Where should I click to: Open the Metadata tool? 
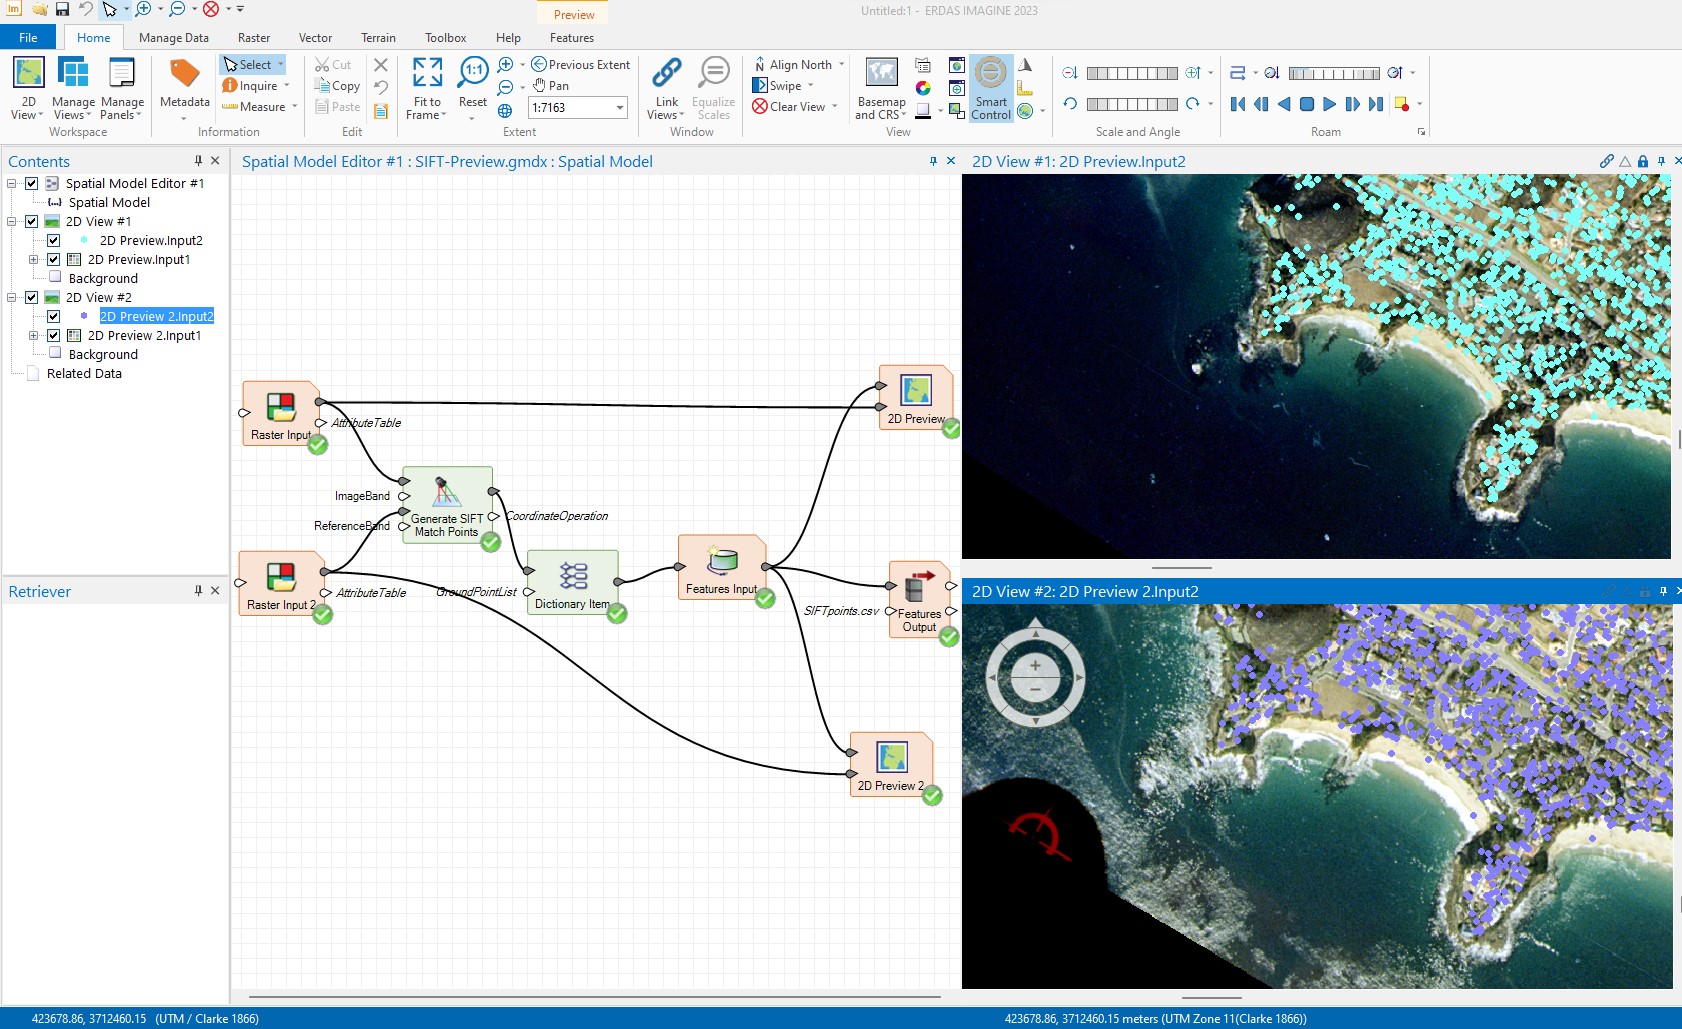click(183, 87)
